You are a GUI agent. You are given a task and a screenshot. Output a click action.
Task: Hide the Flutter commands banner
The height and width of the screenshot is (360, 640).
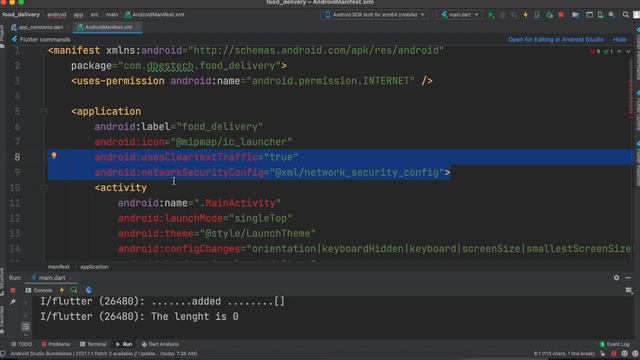click(x=619, y=40)
